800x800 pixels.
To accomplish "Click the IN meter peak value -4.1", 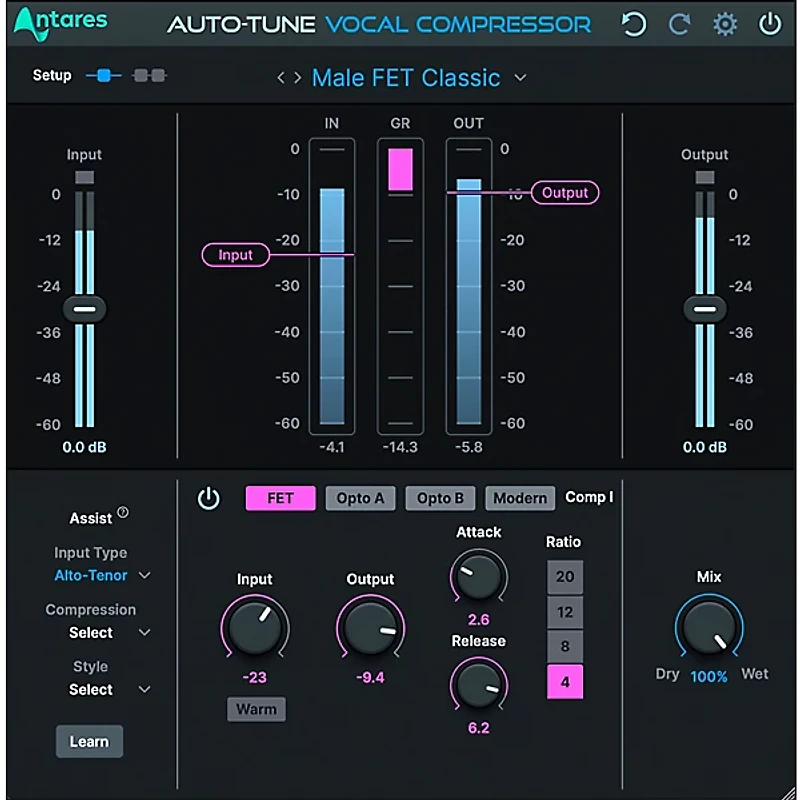I will (332, 447).
